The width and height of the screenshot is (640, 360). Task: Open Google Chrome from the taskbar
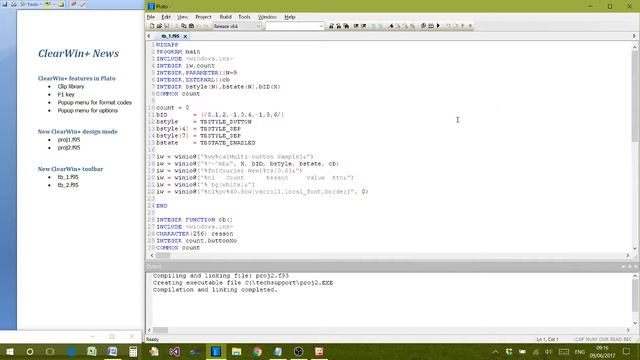tap(257, 351)
